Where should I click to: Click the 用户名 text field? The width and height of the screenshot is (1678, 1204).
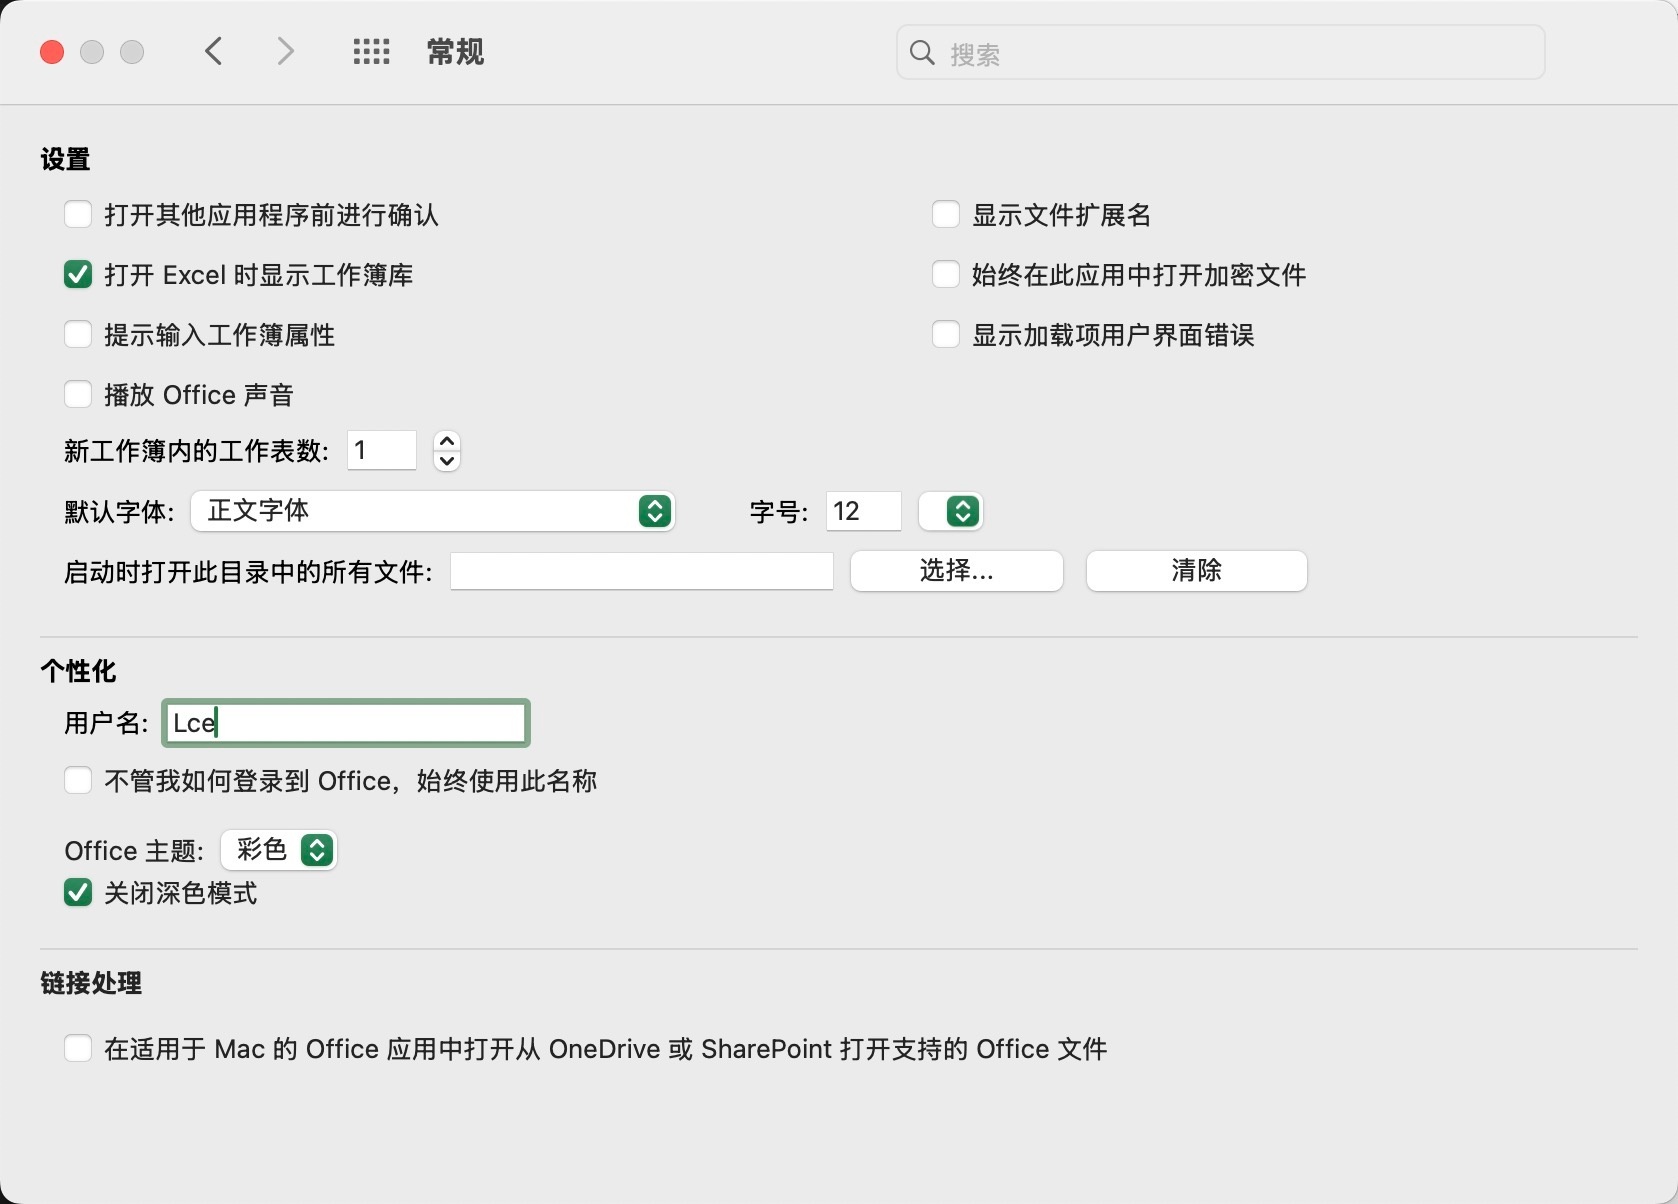tap(346, 723)
